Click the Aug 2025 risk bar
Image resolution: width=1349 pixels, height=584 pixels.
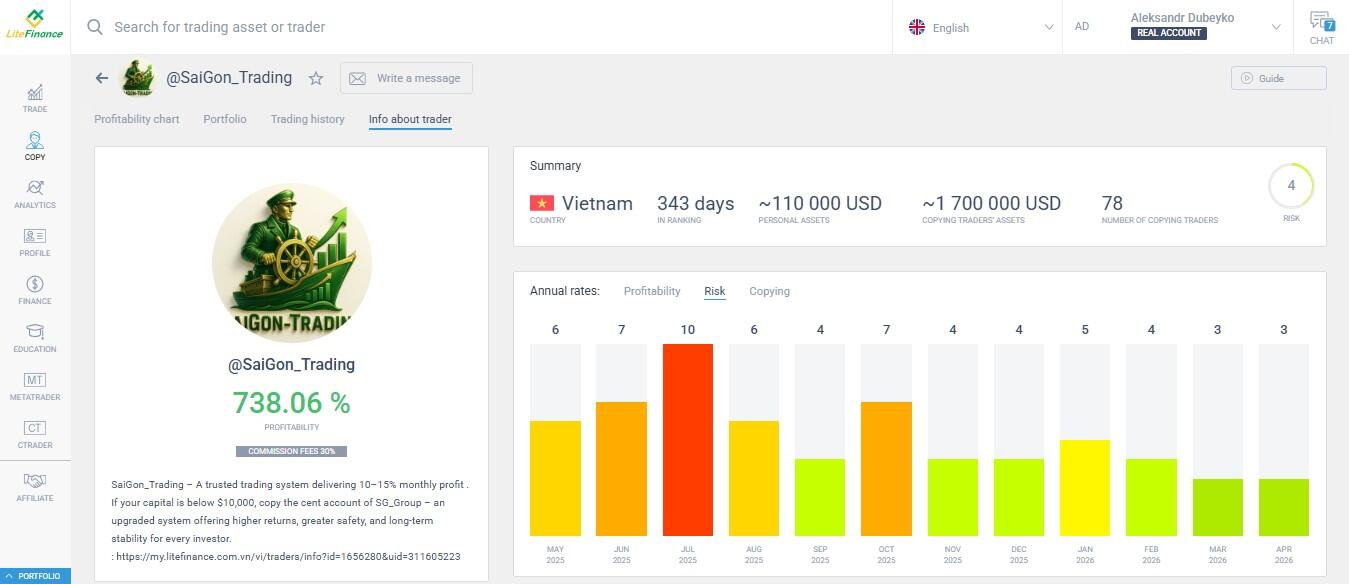(x=754, y=478)
